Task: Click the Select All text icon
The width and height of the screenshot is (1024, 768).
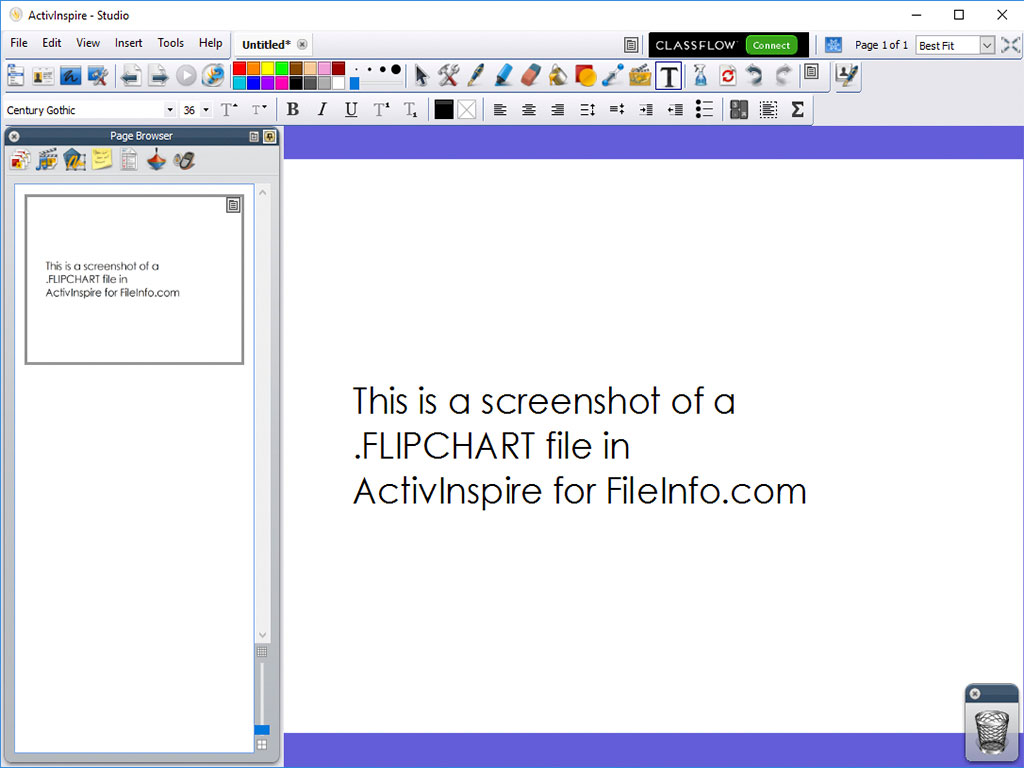Action: [769, 110]
